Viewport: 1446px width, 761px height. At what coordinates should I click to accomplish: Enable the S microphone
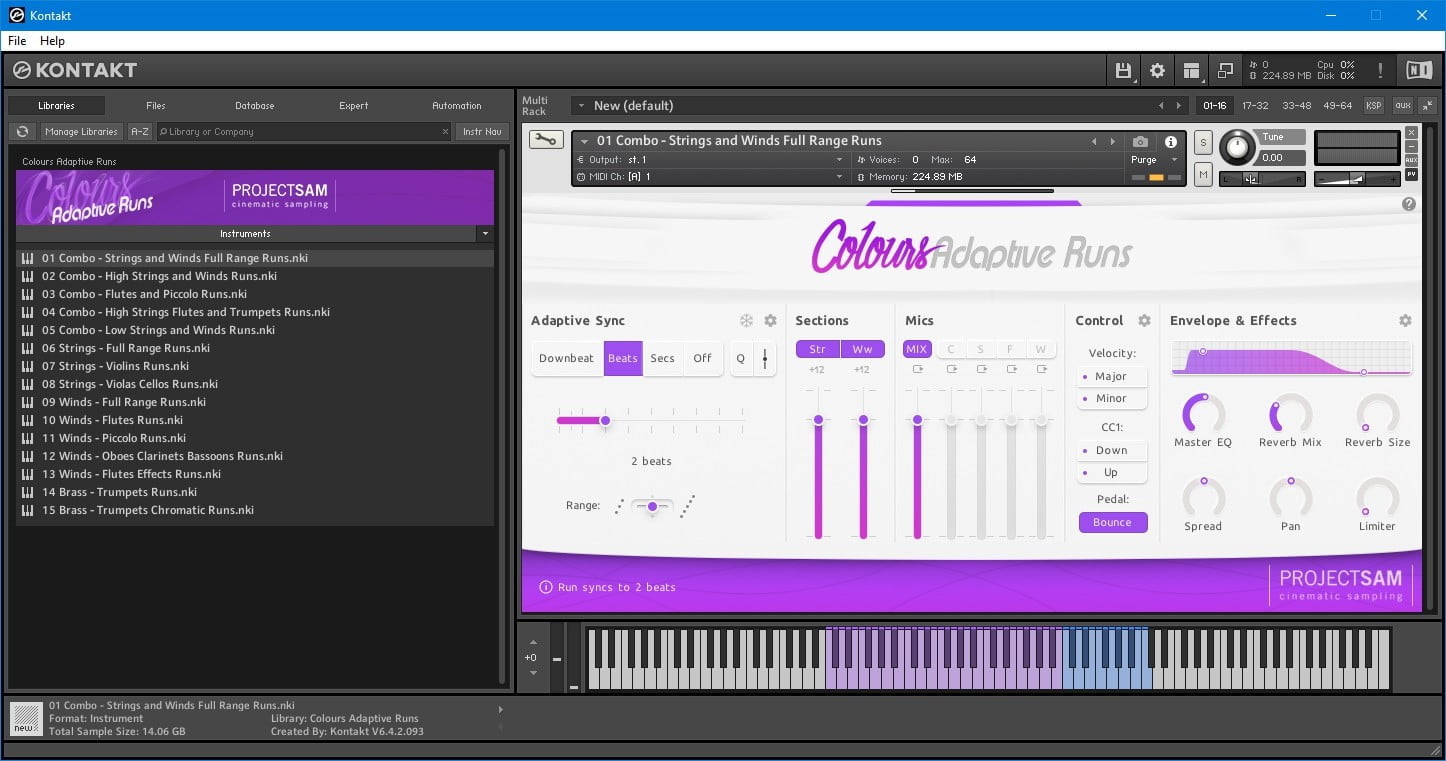coord(981,349)
